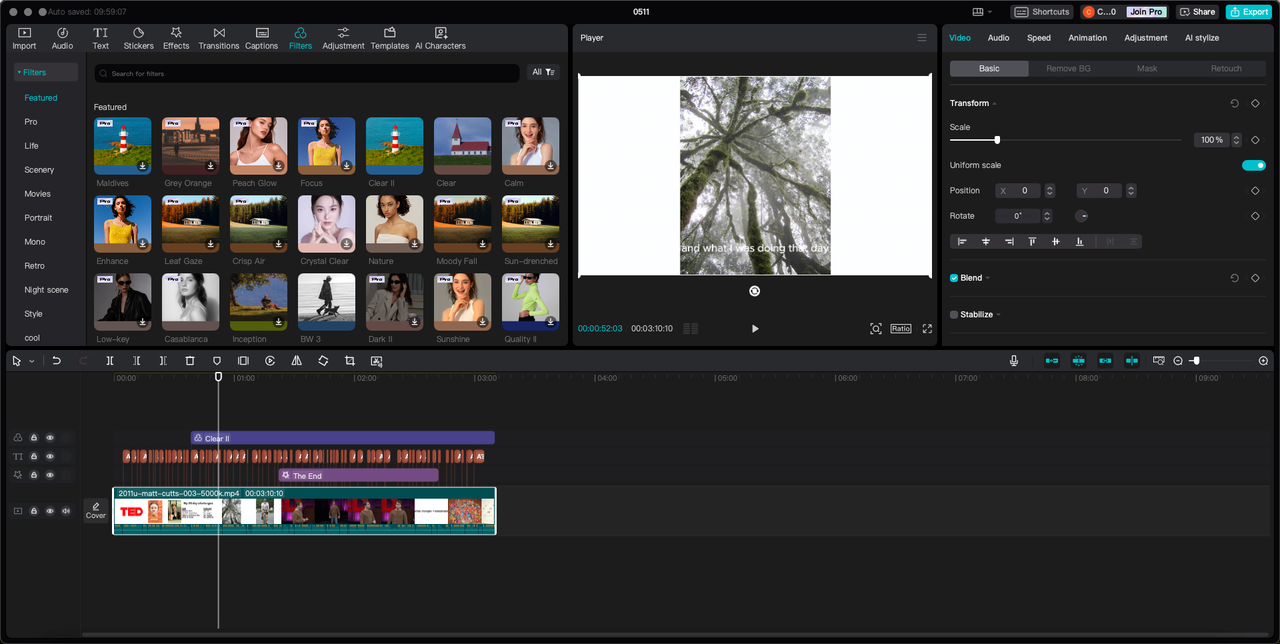Click the Fullscreen preview icon in Player

pyautogui.click(x=927, y=328)
